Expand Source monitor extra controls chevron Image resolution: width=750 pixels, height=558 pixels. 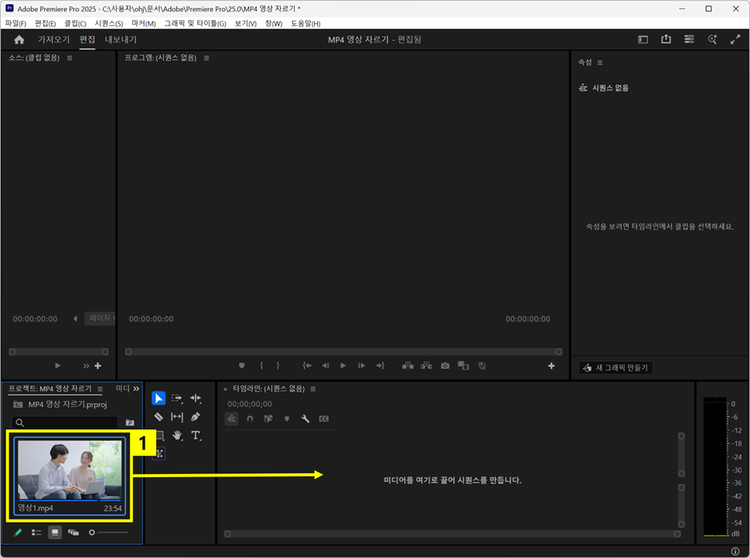coord(86,366)
